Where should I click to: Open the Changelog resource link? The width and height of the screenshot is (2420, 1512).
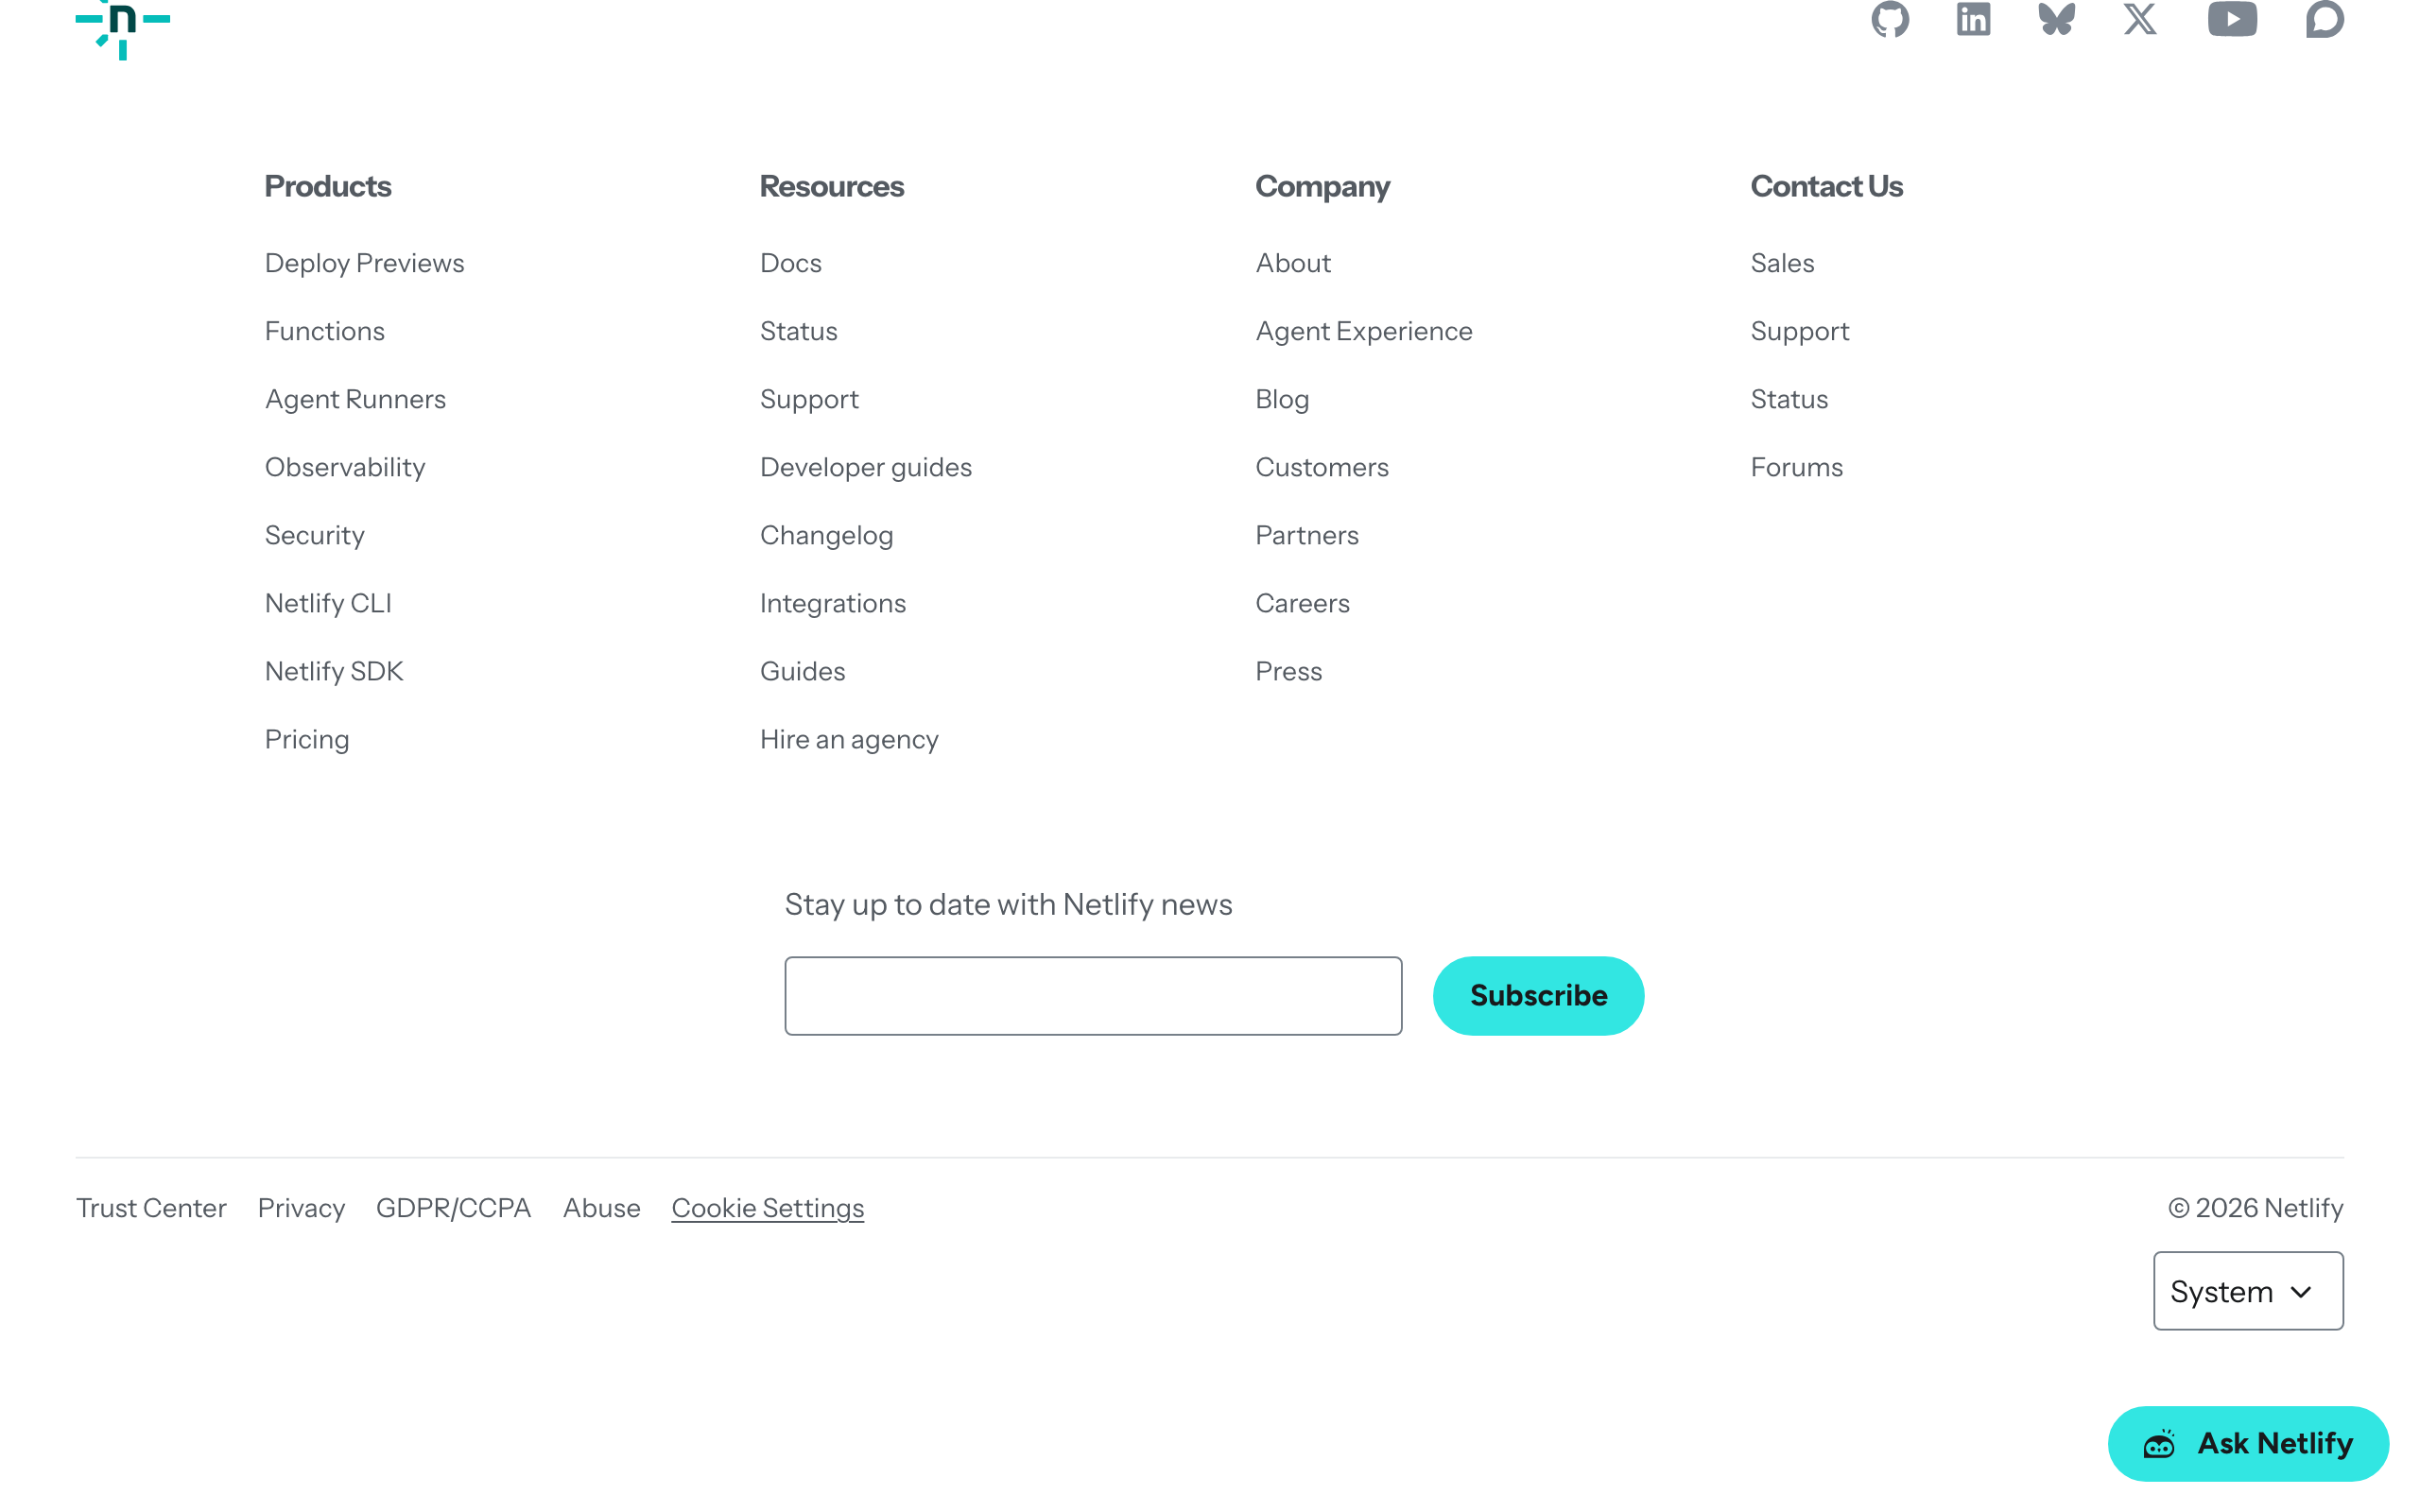click(826, 535)
